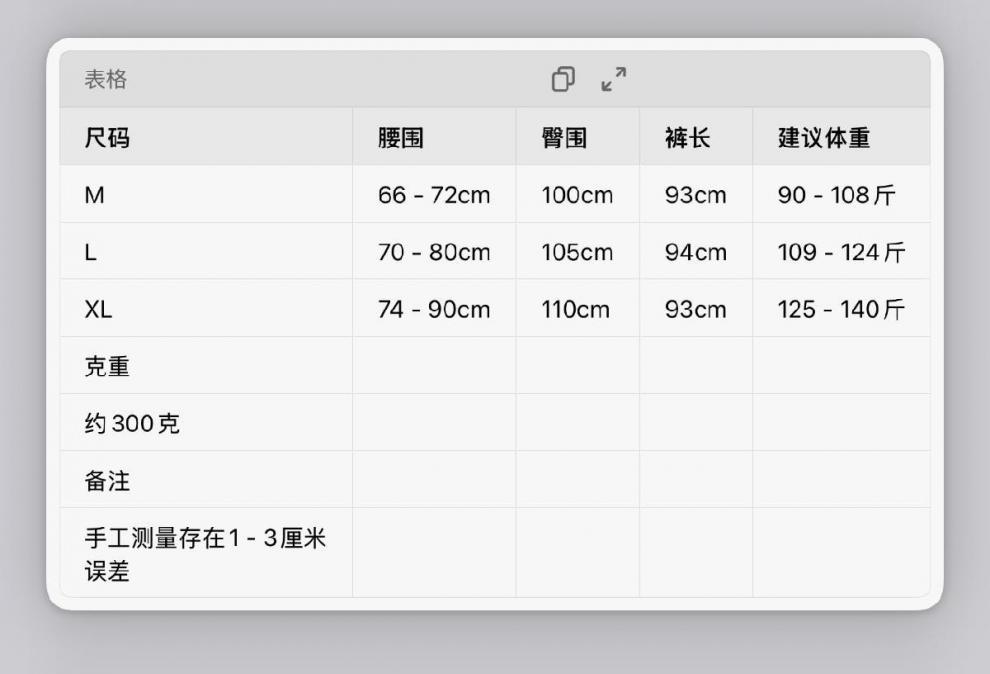Click the 表格 title label
The height and width of the screenshot is (674, 990).
(105, 80)
